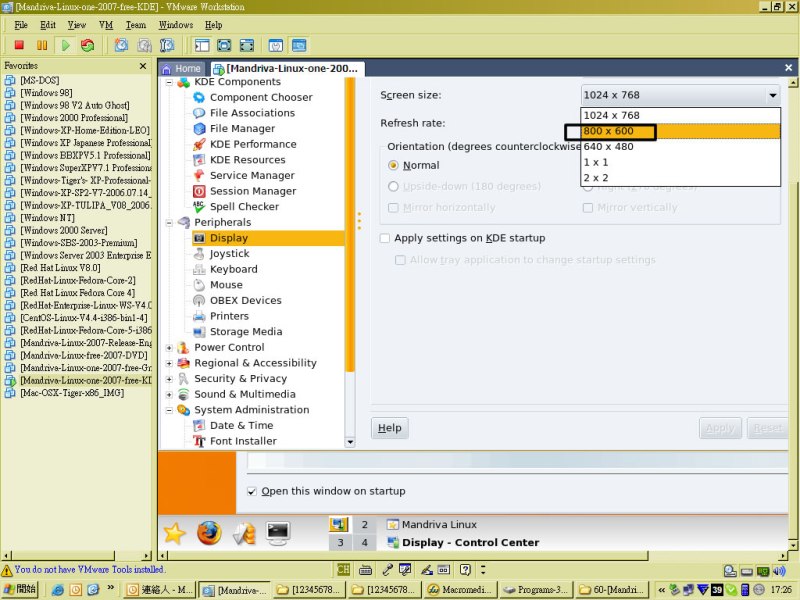Collapse System Administration node
Image resolution: width=800 pixels, height=600 pixels.
pos(169,410)
